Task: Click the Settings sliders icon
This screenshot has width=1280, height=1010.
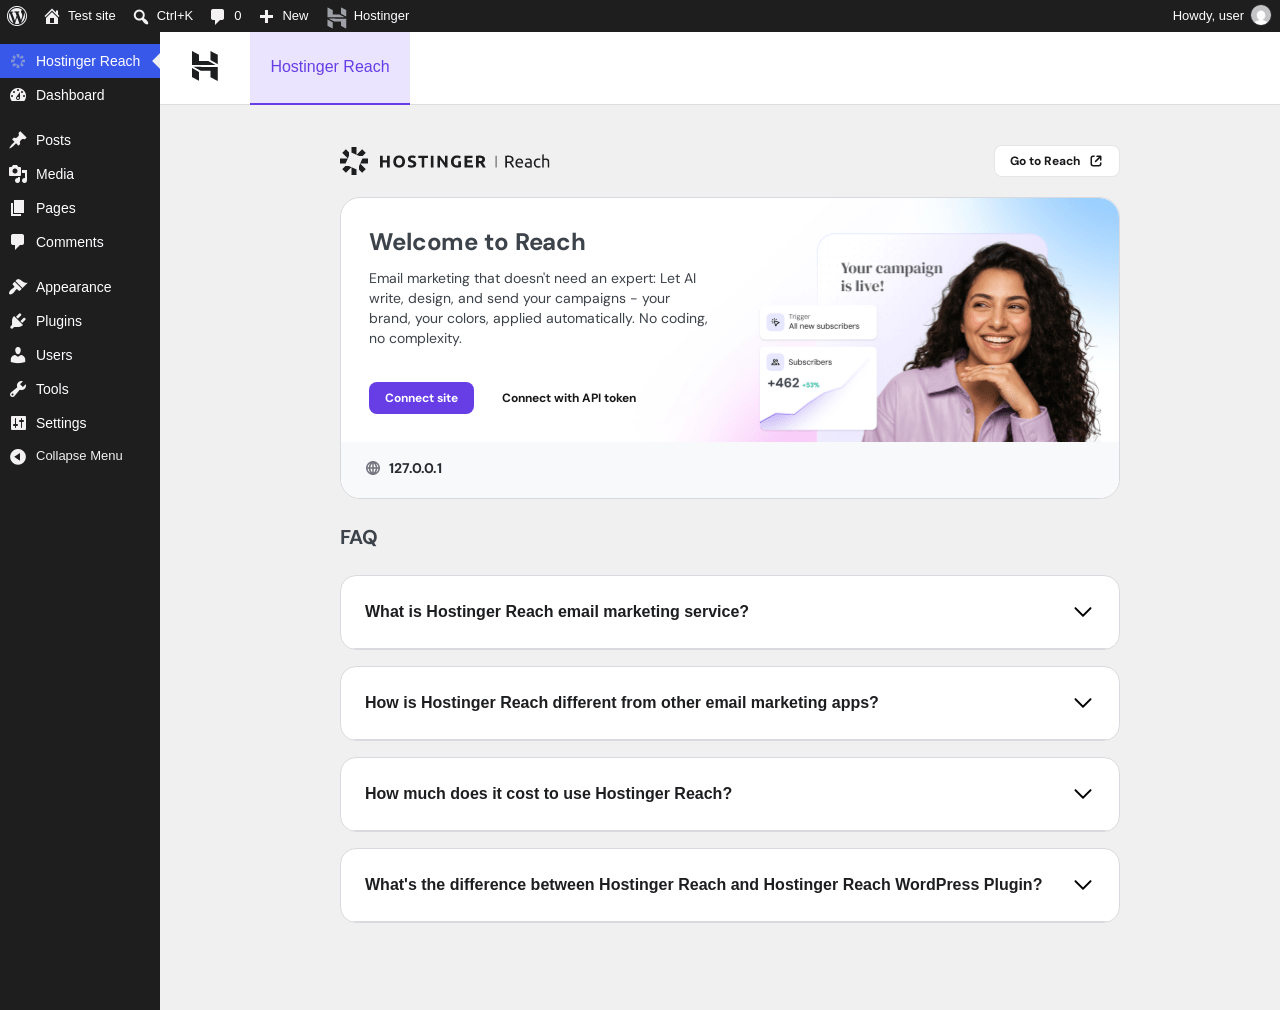Action: (x=18, y=423)
